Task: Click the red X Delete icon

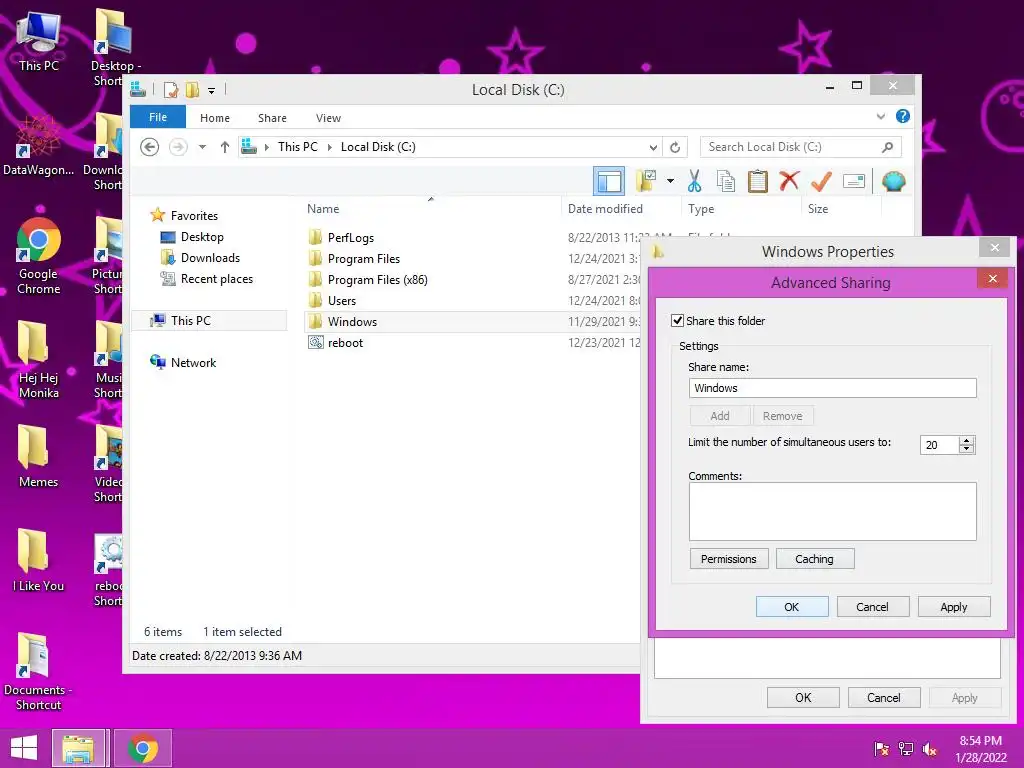Action: [789, 181]
